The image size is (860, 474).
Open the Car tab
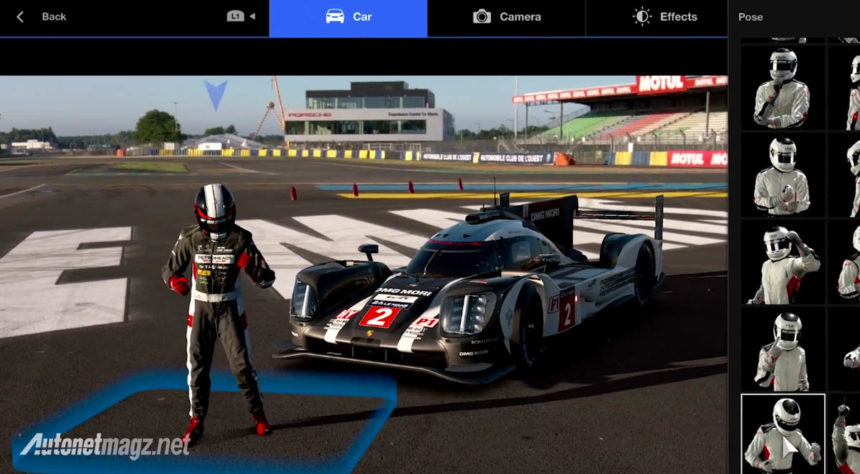pyautogui.click(x=348, y=18)
